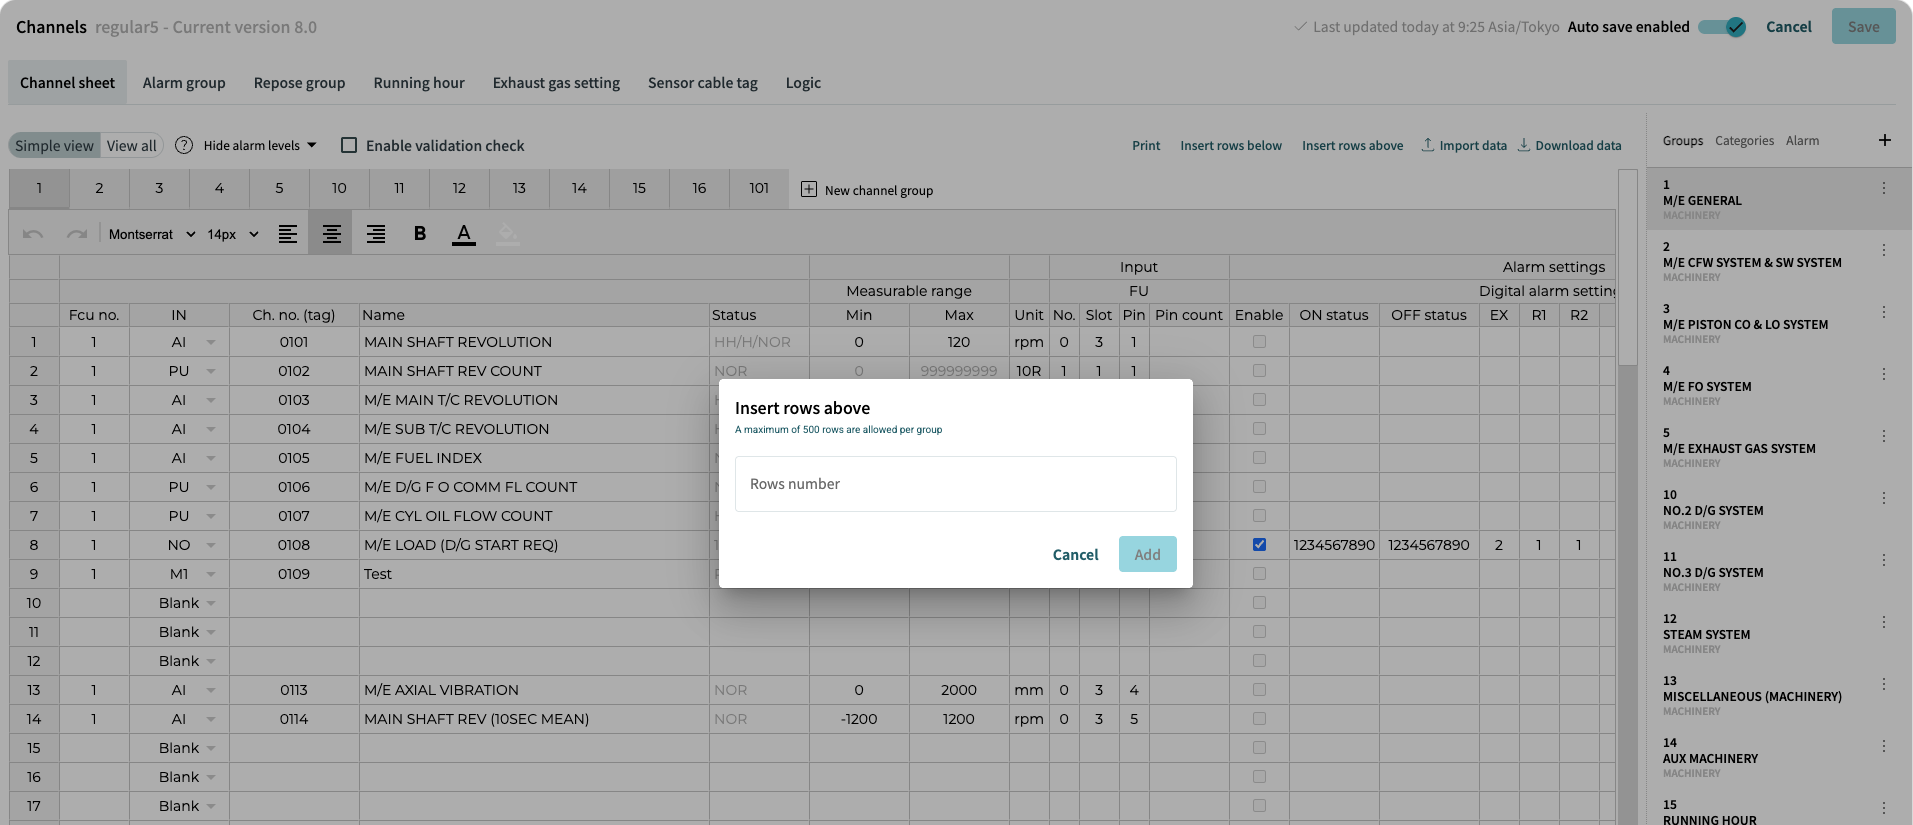Open the Exhaust gas setting tab
Viewport: 1913px width, 825px height.
coord(556,83)
